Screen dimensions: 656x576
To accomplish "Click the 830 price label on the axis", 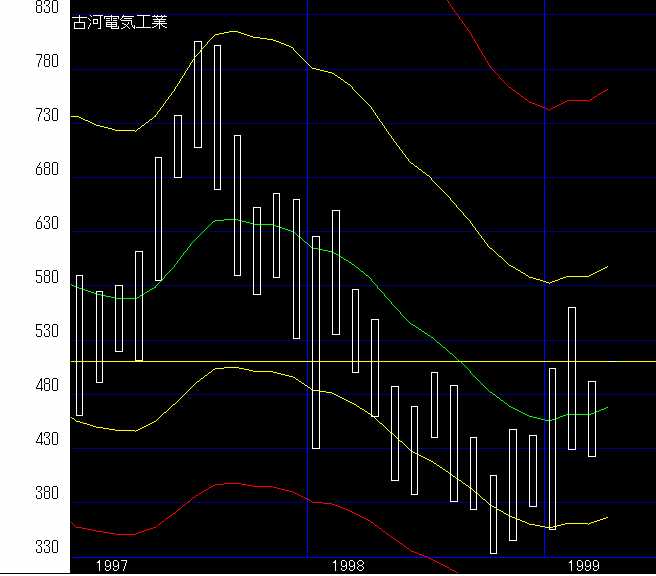I will [19, 8].
